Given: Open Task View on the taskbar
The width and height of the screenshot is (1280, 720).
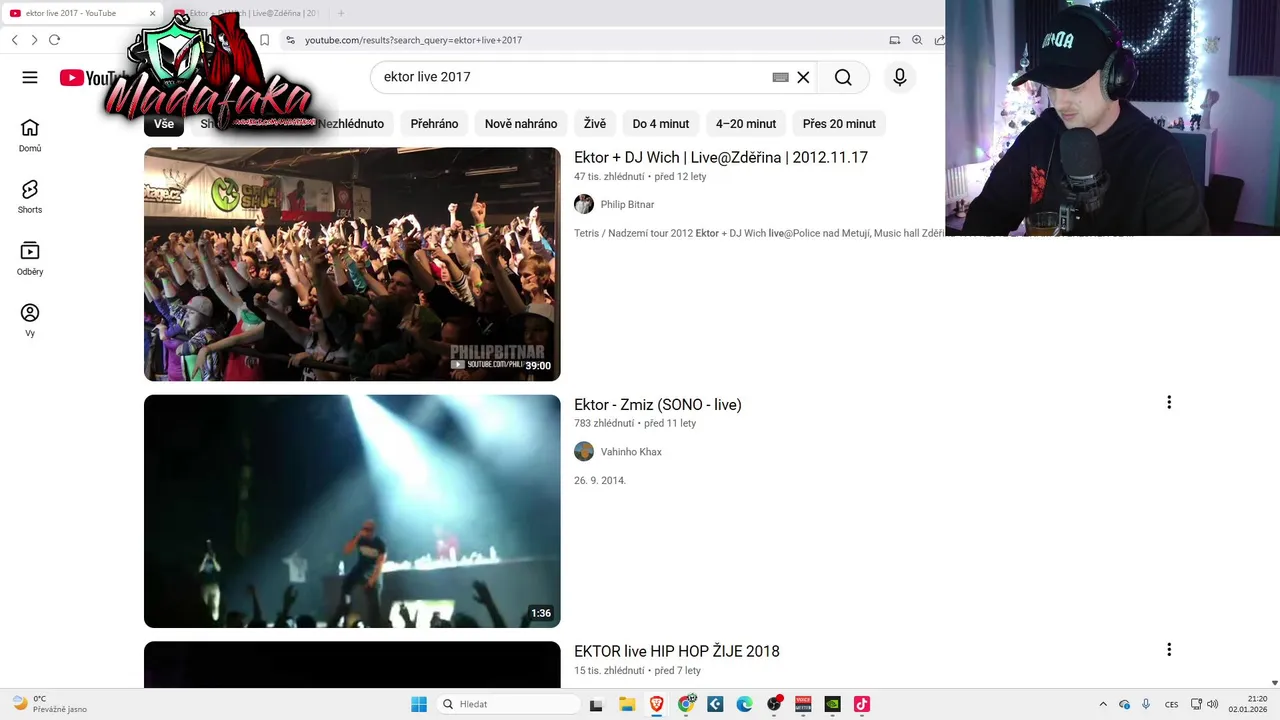Looking at the screenshot, I should [596, 704].
